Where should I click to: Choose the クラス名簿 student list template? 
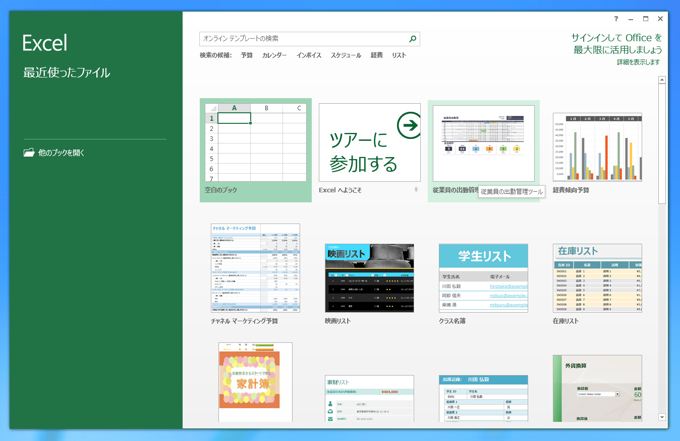484,278
